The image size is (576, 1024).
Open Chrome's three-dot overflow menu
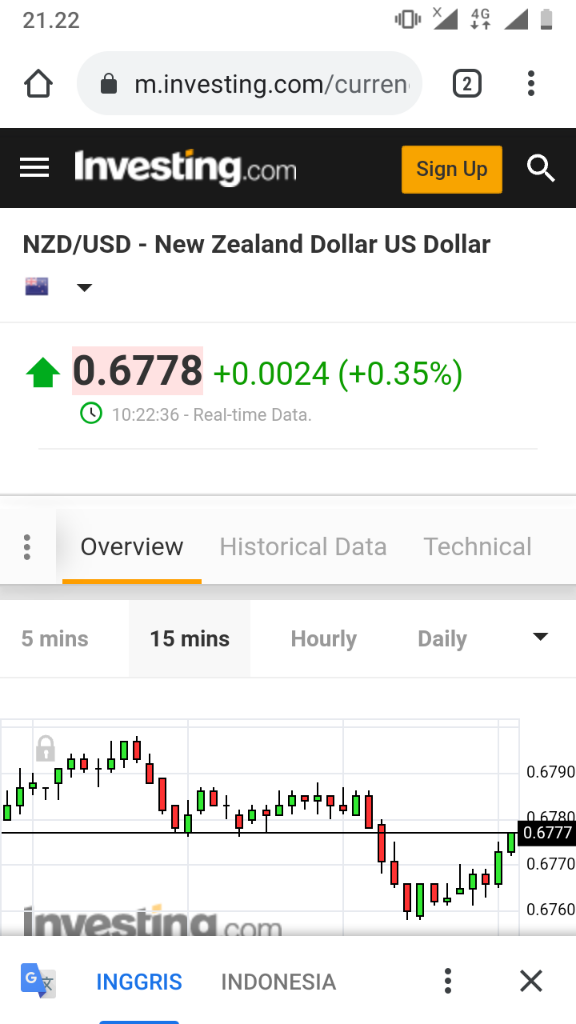point(531,84)
